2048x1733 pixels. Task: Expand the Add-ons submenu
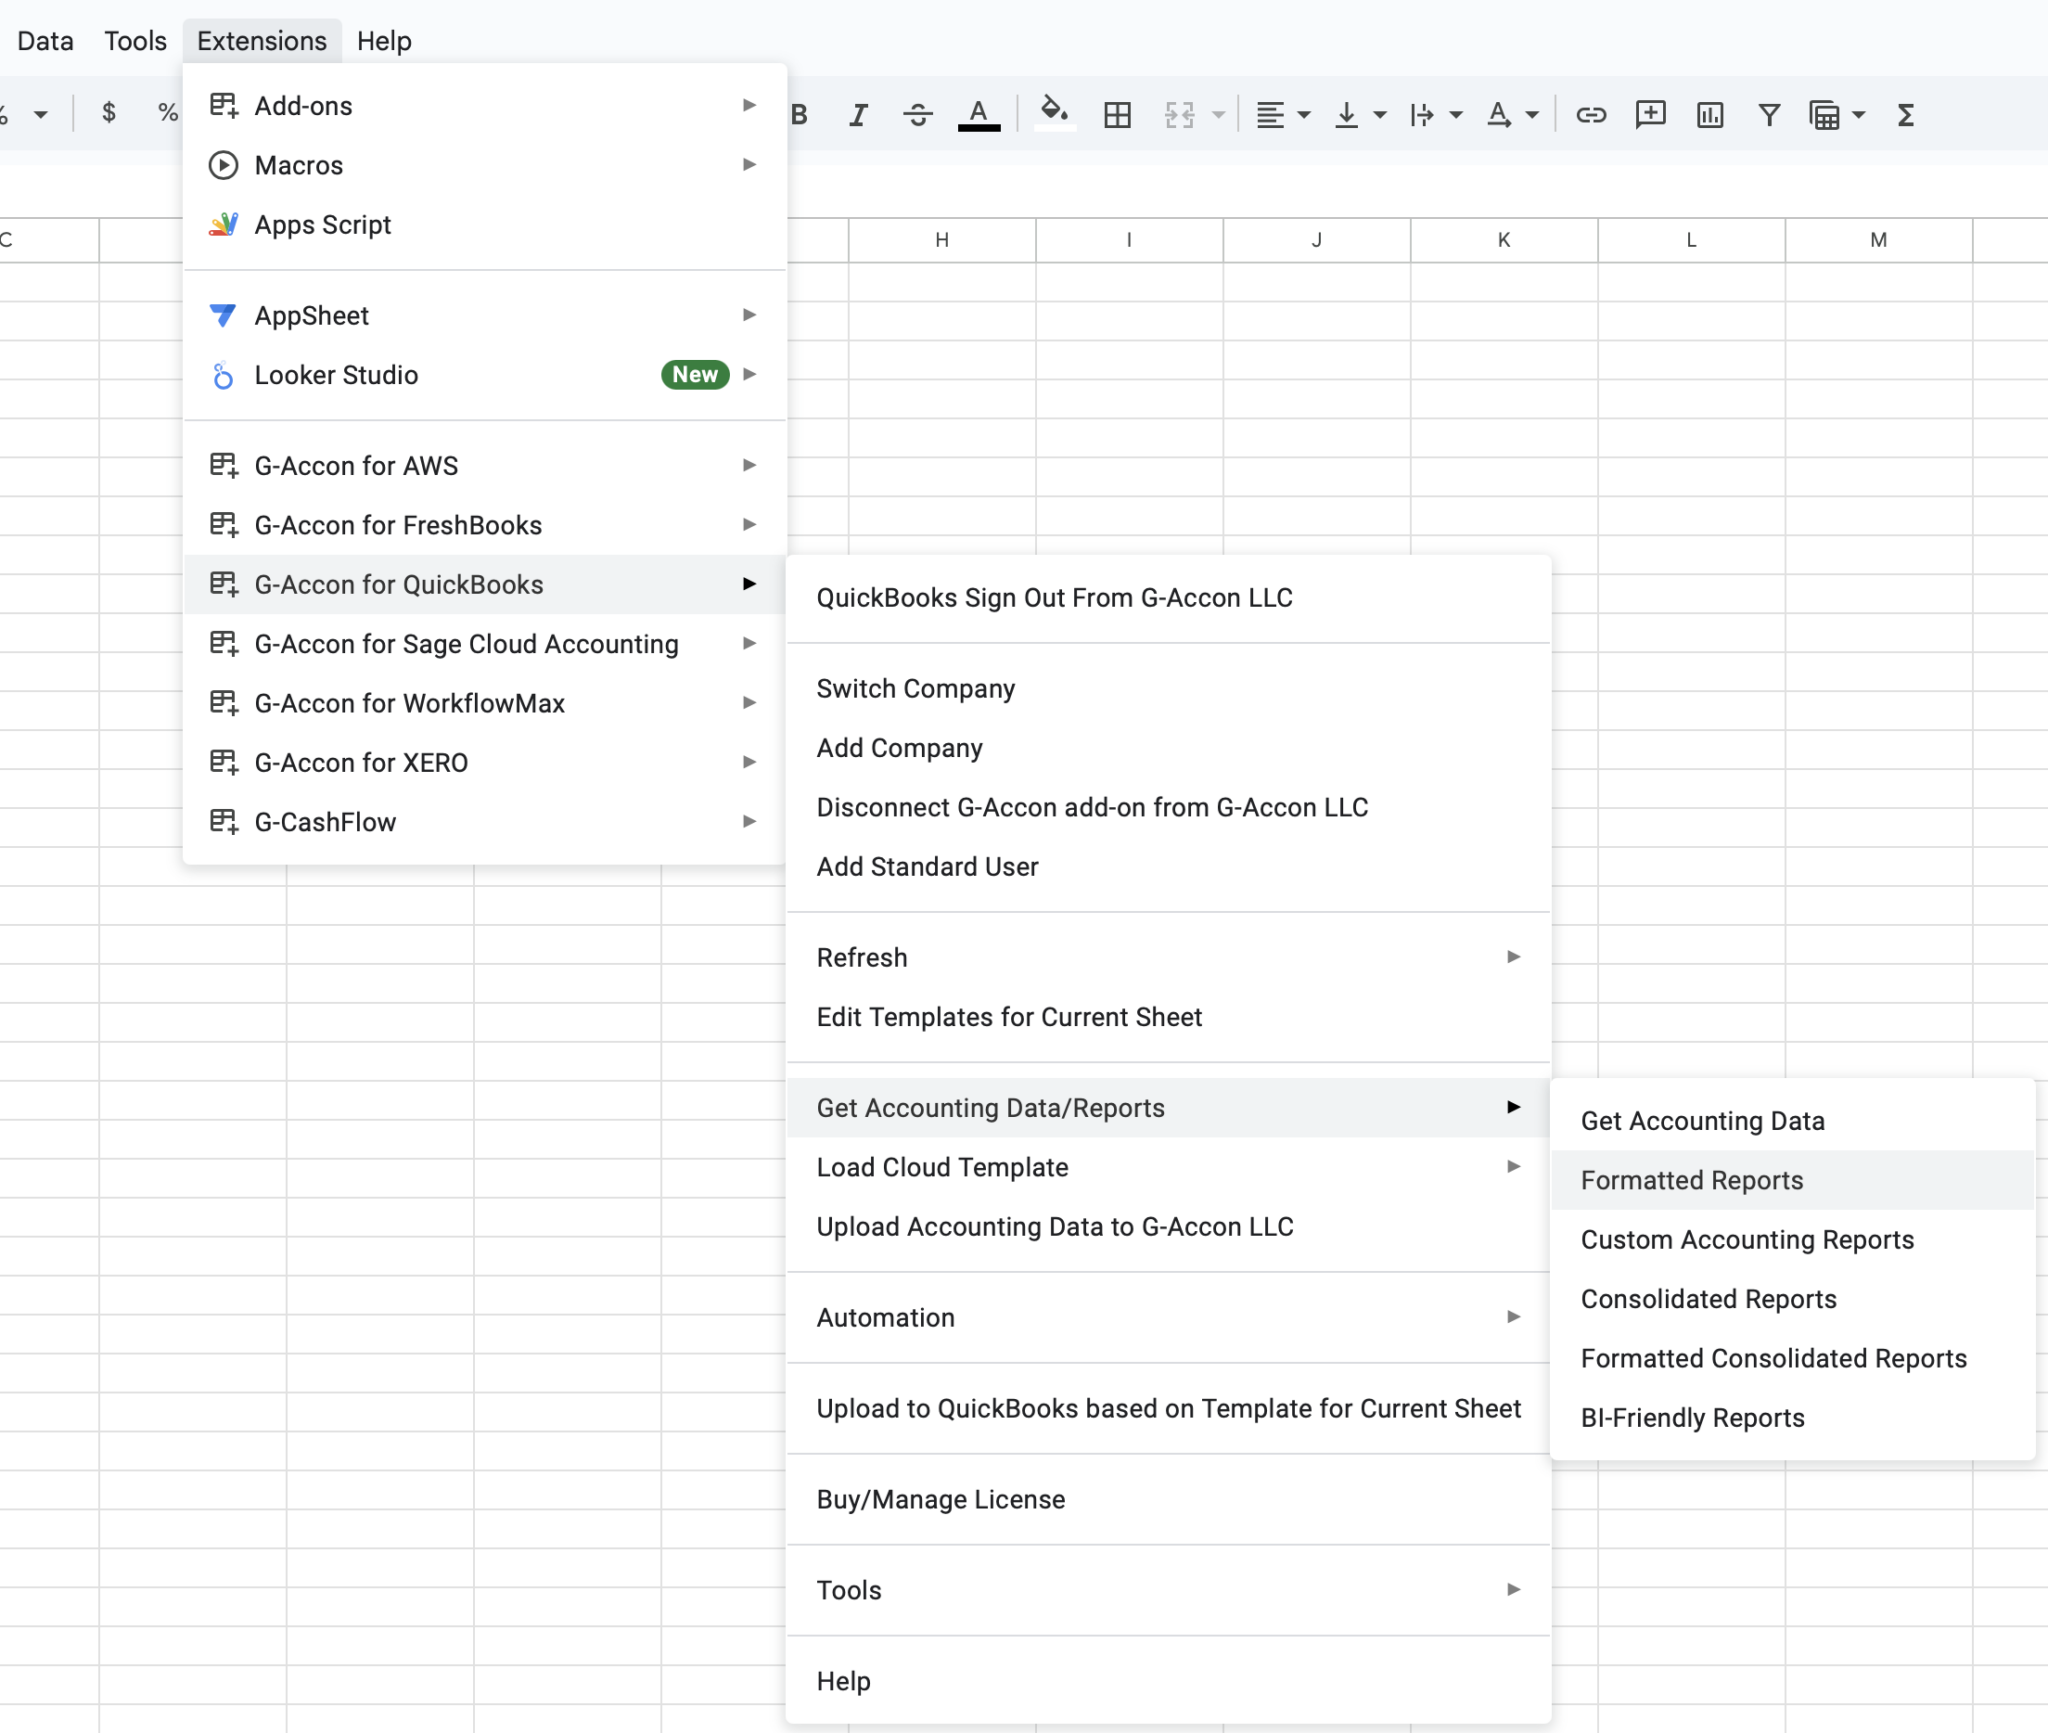pos(485,105)
